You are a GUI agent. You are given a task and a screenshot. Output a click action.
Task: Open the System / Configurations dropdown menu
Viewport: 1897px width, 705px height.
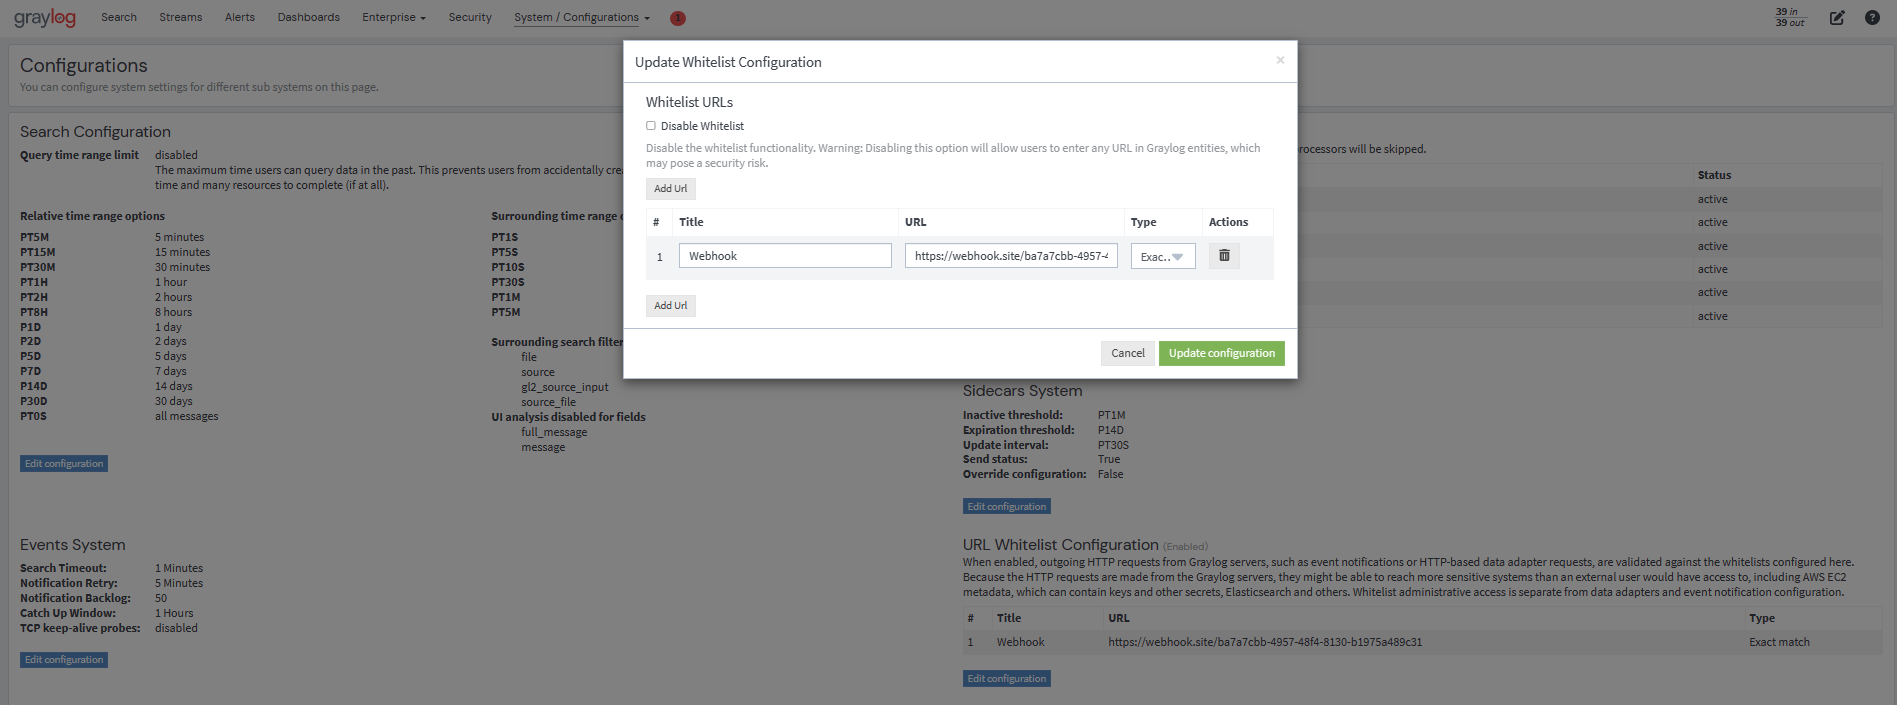tap(582, 17)
